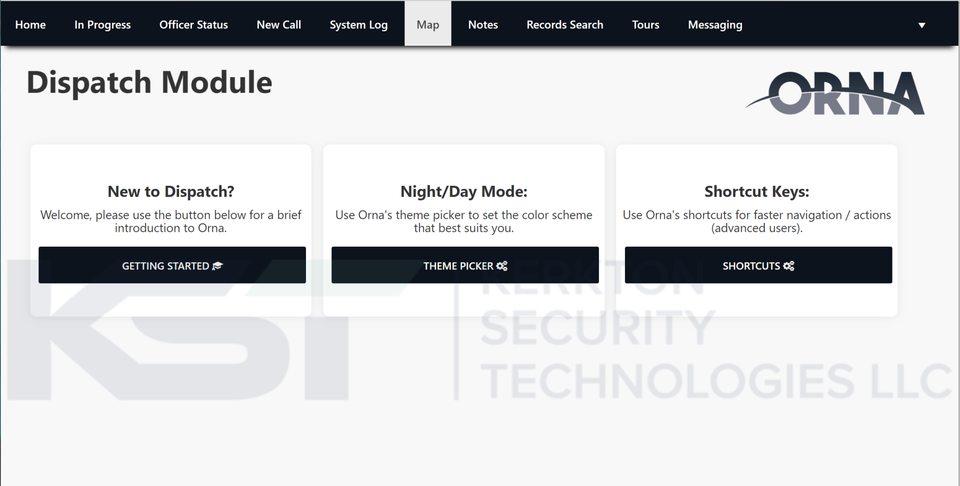Image resolution: width=960 pixels, height=486 pixels.
Task: Go to Tours page
Action: (x=645, y=24)
